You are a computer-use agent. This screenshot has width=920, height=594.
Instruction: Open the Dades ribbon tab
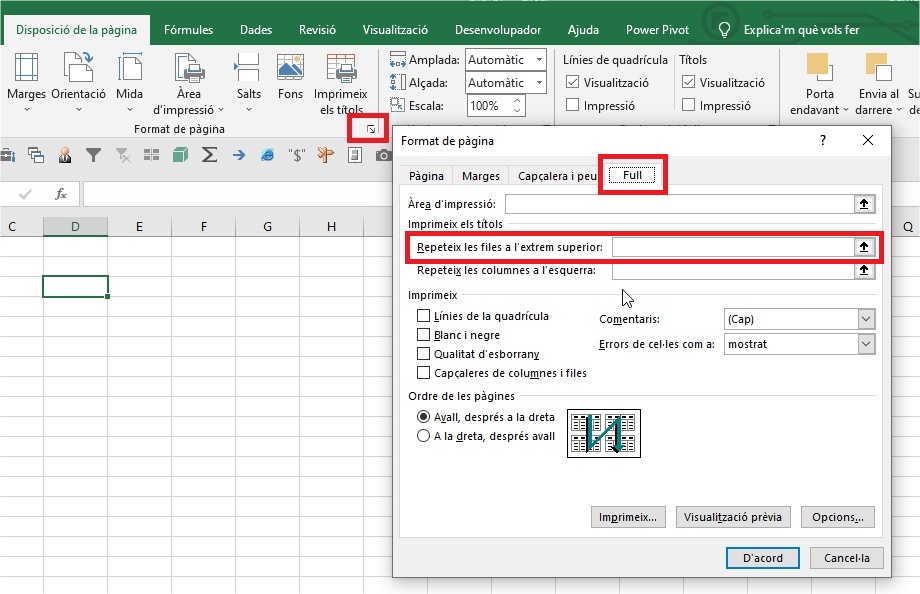click(256, 29)
